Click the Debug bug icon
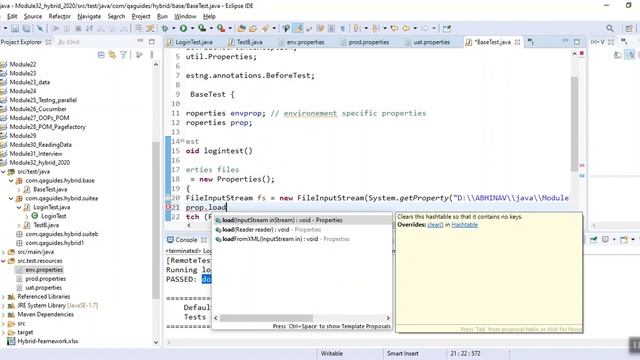 (165, 29)
